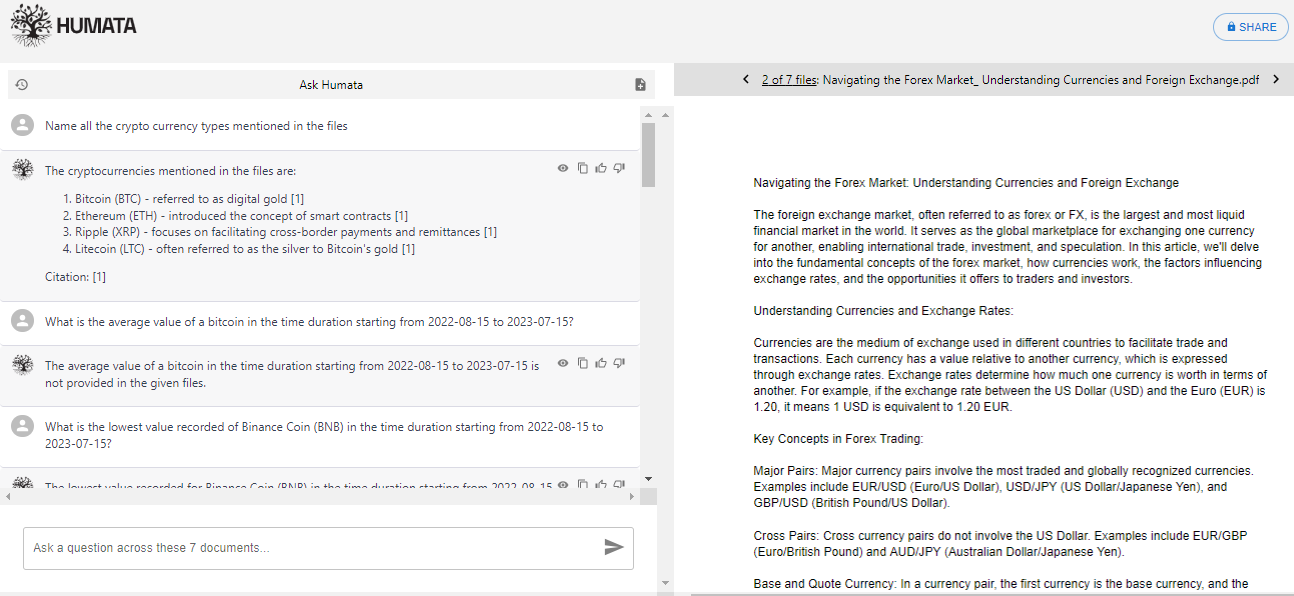Open the [1] link after 'Citation:'
This screenshot has height=596, width=1294.
(x=99, y=277)
